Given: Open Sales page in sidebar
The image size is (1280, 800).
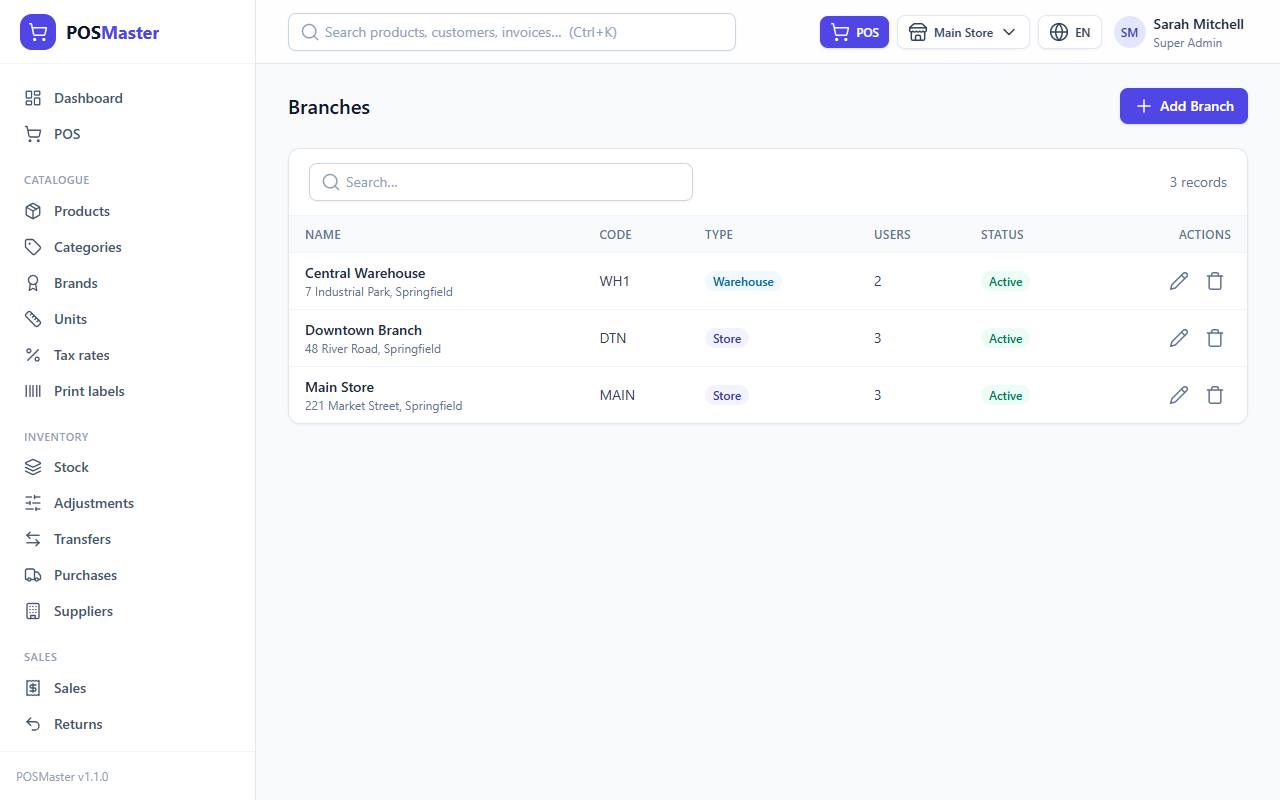Looking at the screenshot, I should pos(127,688).
